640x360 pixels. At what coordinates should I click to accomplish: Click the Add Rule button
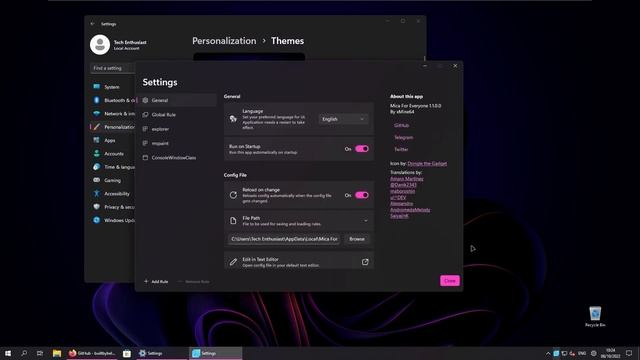click(x=156, y=282)
